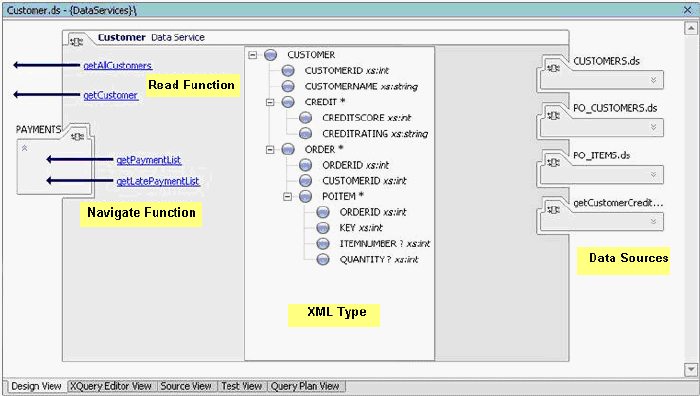Select the 'PO_ITEMS.ds' data source label
Screen dimensions: 700x396
pyautogui.click(x=601, y=155)
